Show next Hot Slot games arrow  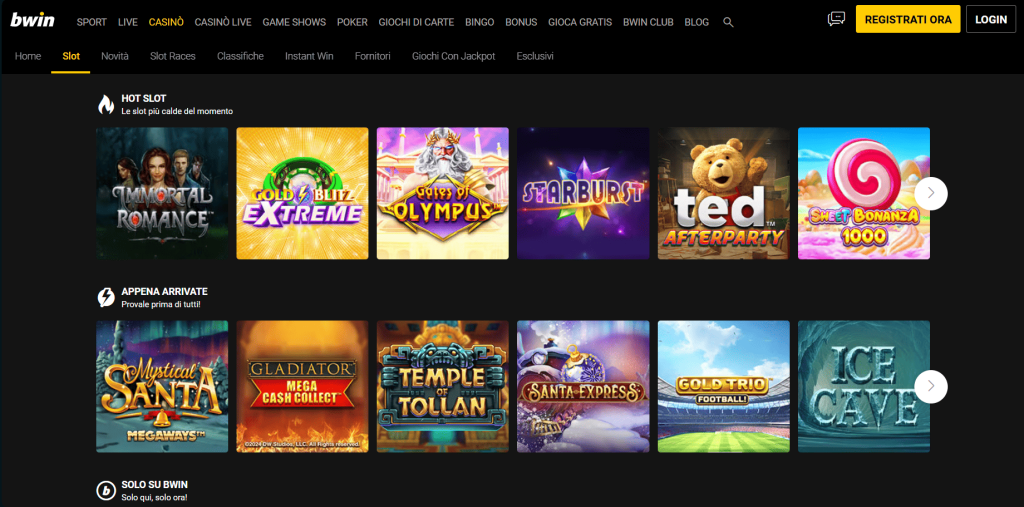(x=931, y=193)
